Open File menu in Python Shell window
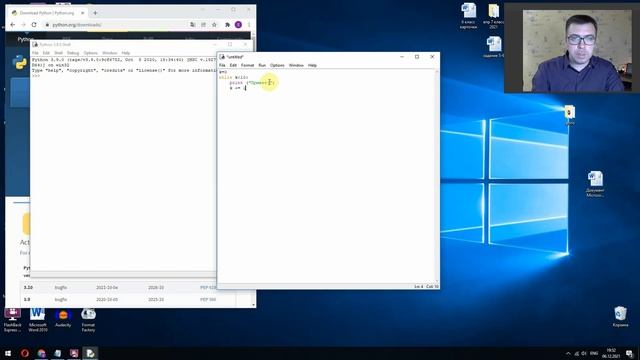 (x=35, y=53)
